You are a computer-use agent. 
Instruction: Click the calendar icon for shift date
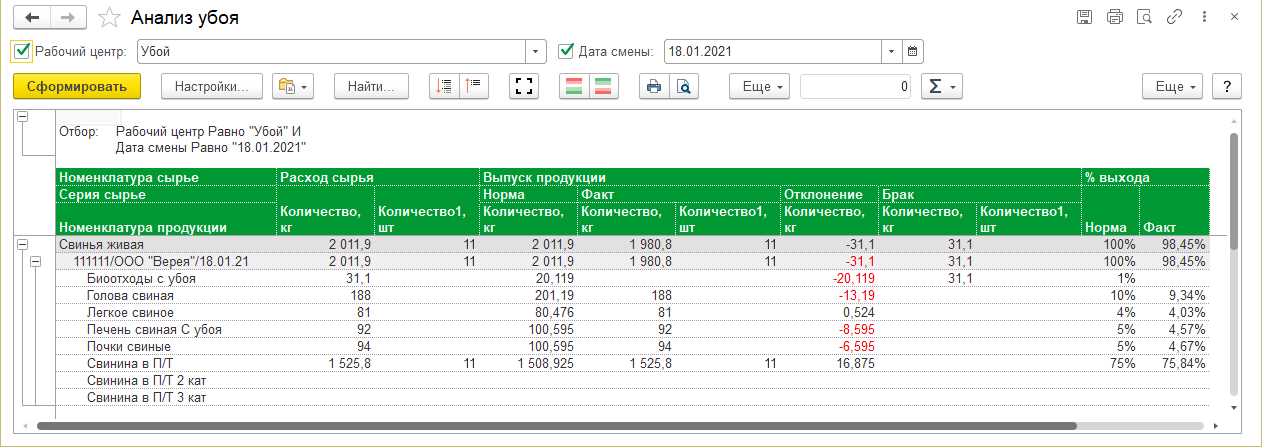point(912,51)
